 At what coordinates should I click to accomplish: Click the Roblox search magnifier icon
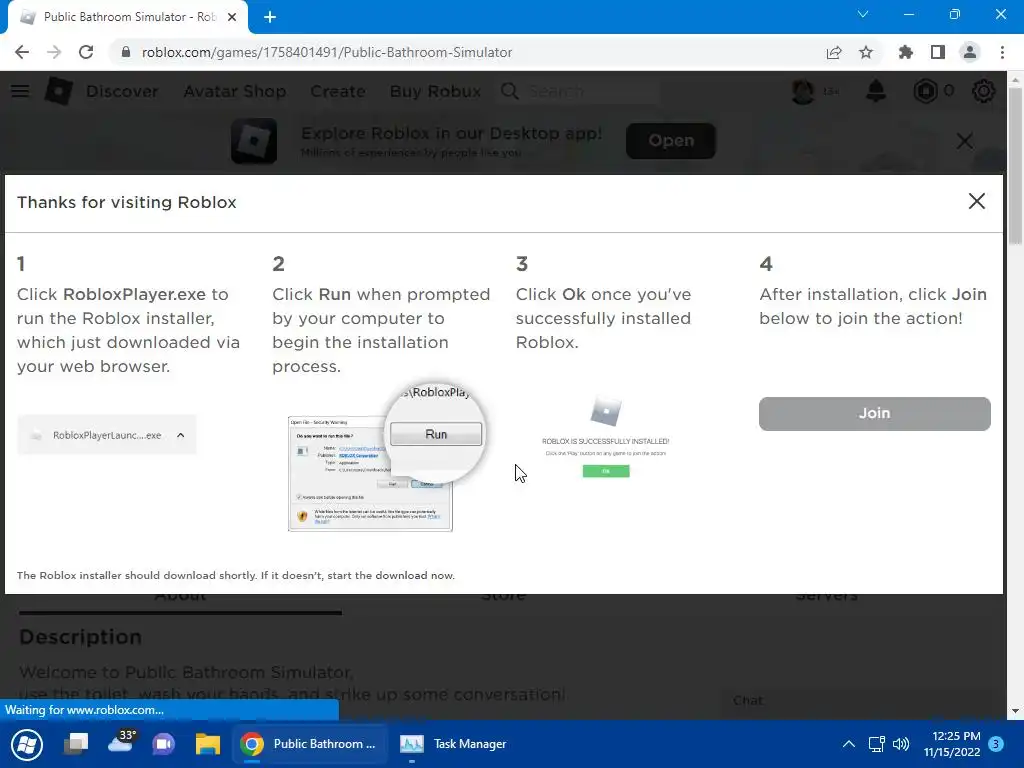click(x=509, y=91)
